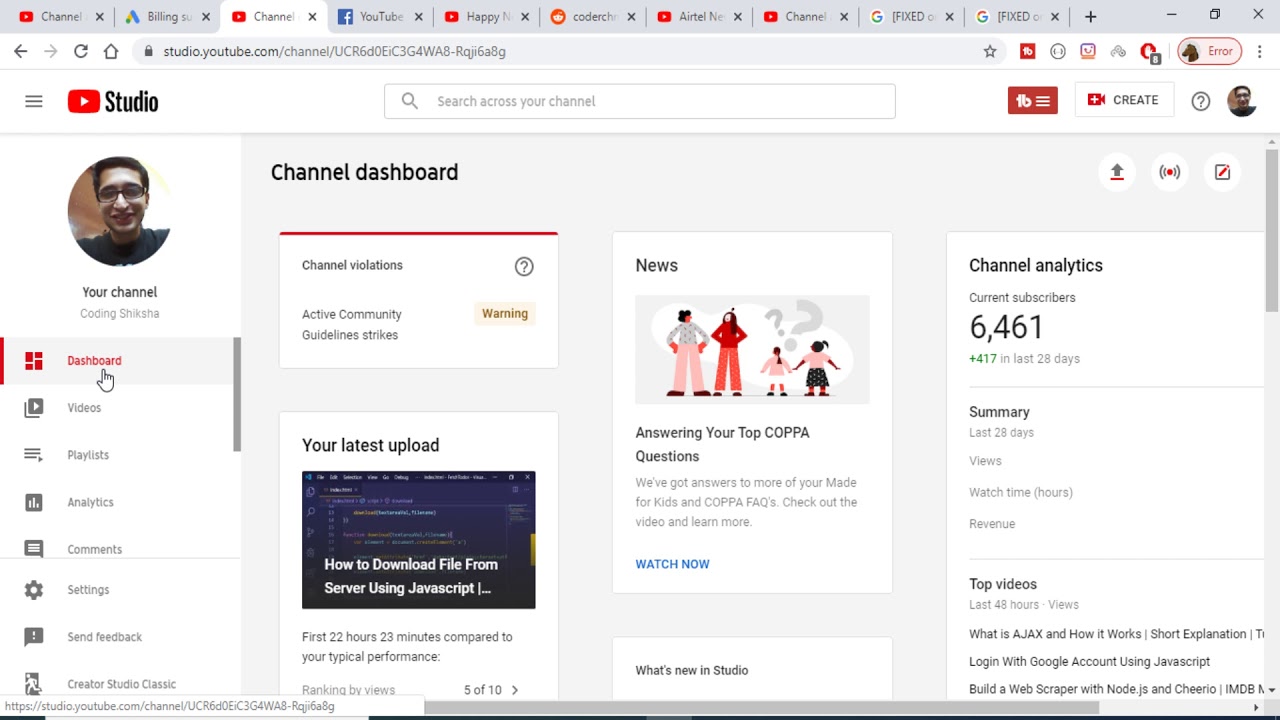
Task: Open the latest upload video thumbnail
Action: point(418,540)
